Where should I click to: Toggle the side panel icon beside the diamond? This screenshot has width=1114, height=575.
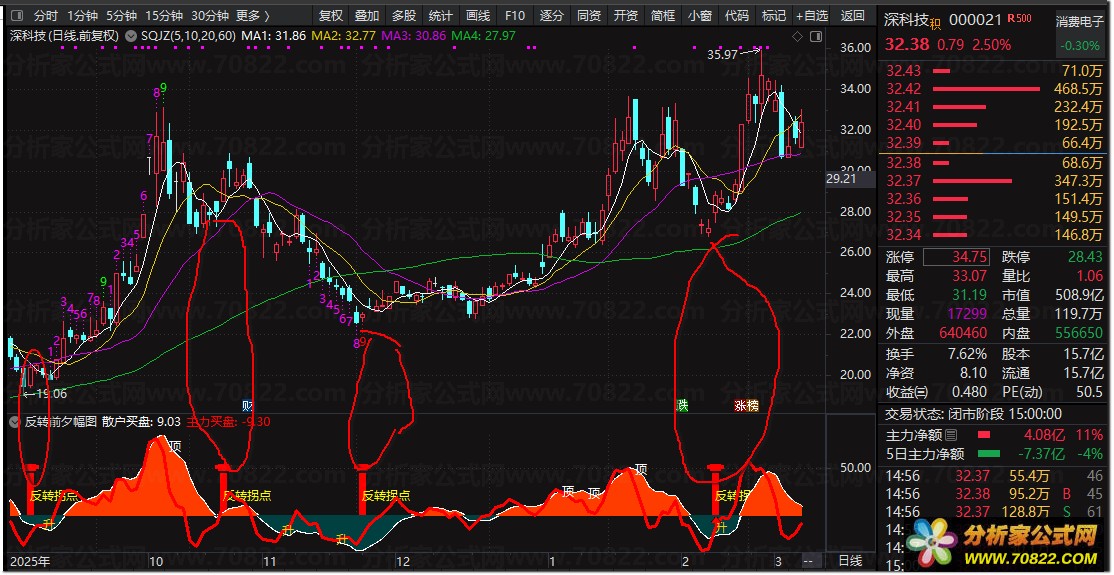(816, 36)
